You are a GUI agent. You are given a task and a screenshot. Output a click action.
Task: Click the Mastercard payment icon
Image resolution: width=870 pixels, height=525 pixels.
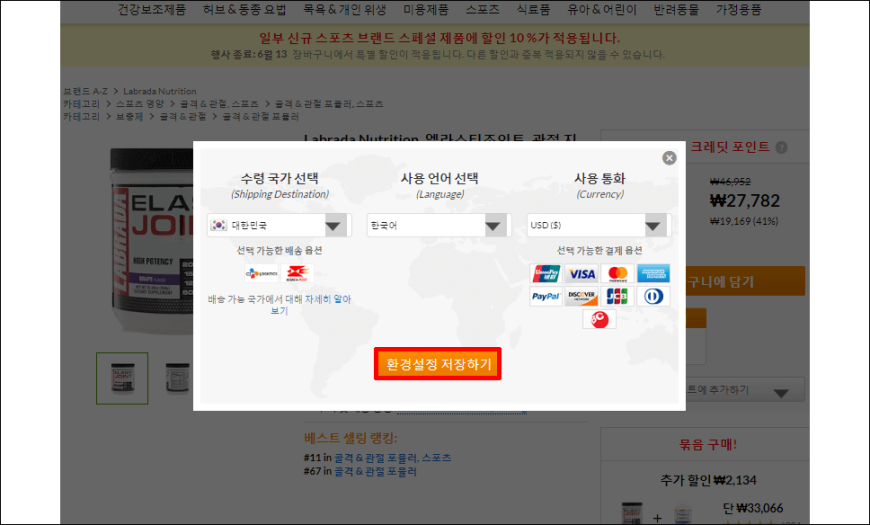click(618, 274)
